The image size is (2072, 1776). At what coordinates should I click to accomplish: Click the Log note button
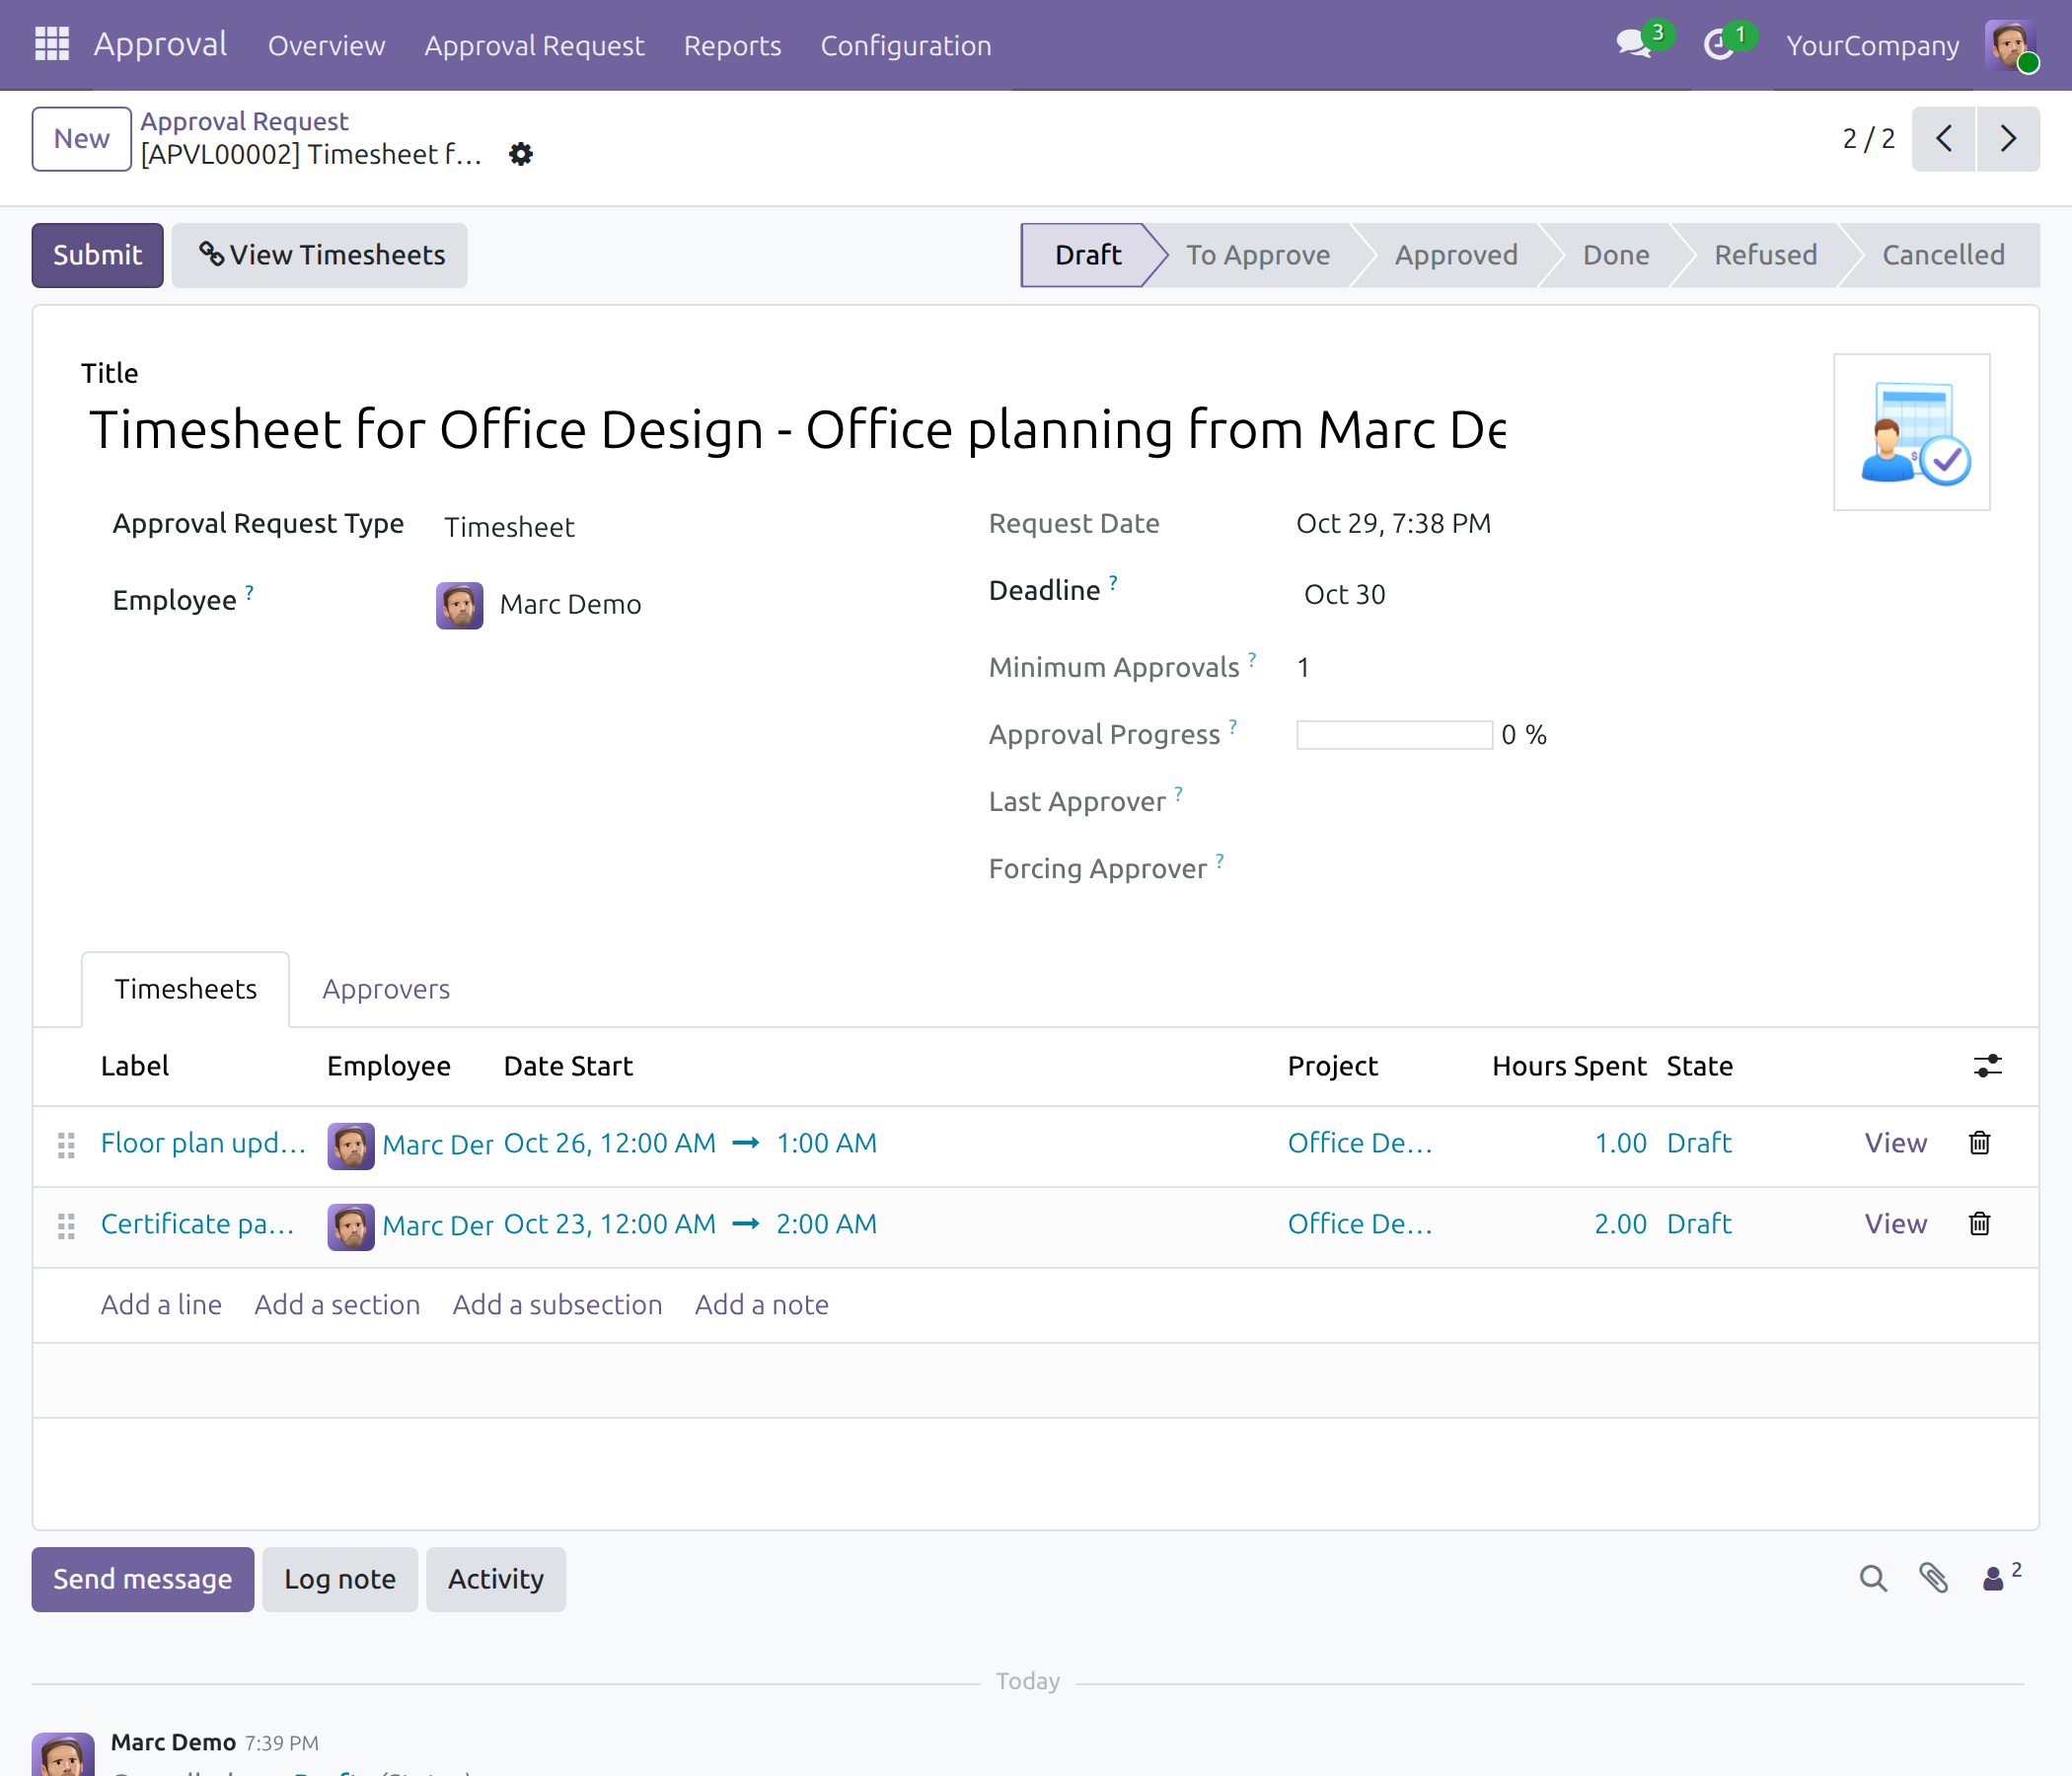point(340,1580)
